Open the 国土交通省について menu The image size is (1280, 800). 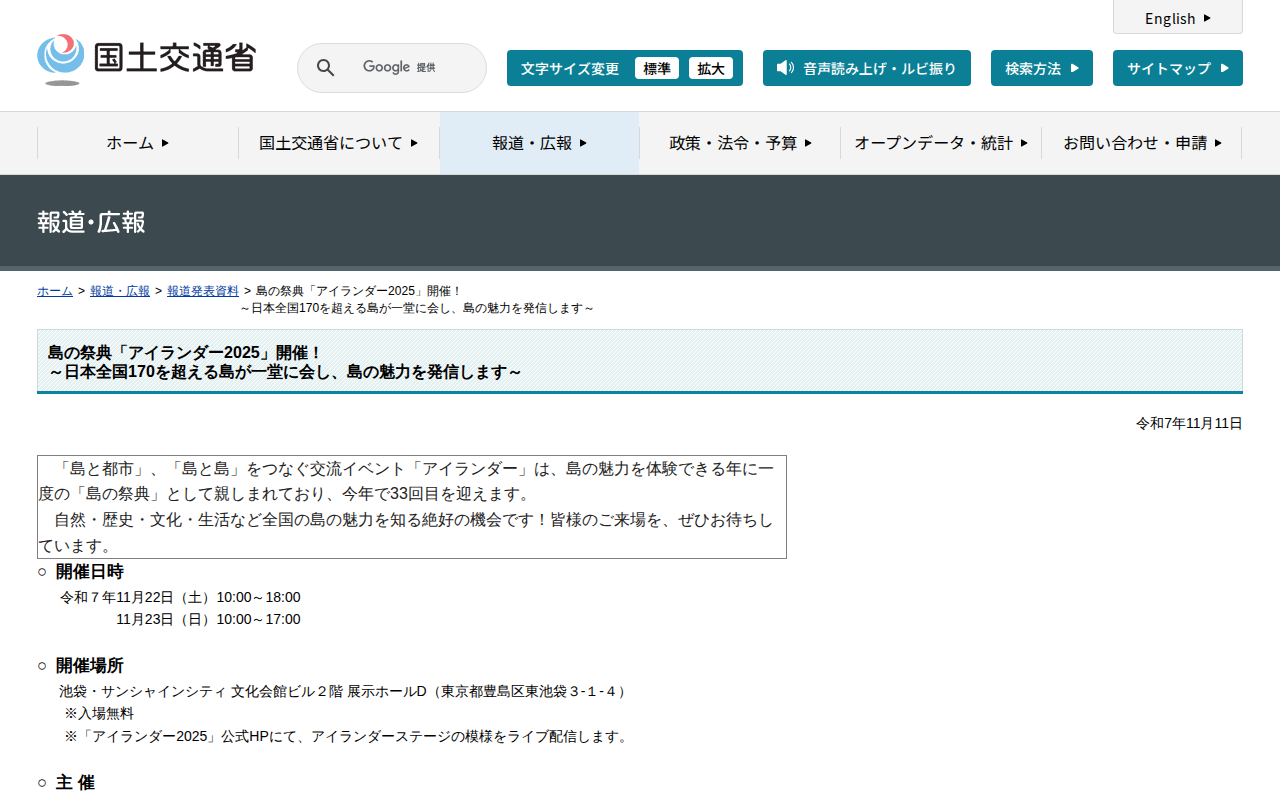pyautogui.click(x=339, y=143)
